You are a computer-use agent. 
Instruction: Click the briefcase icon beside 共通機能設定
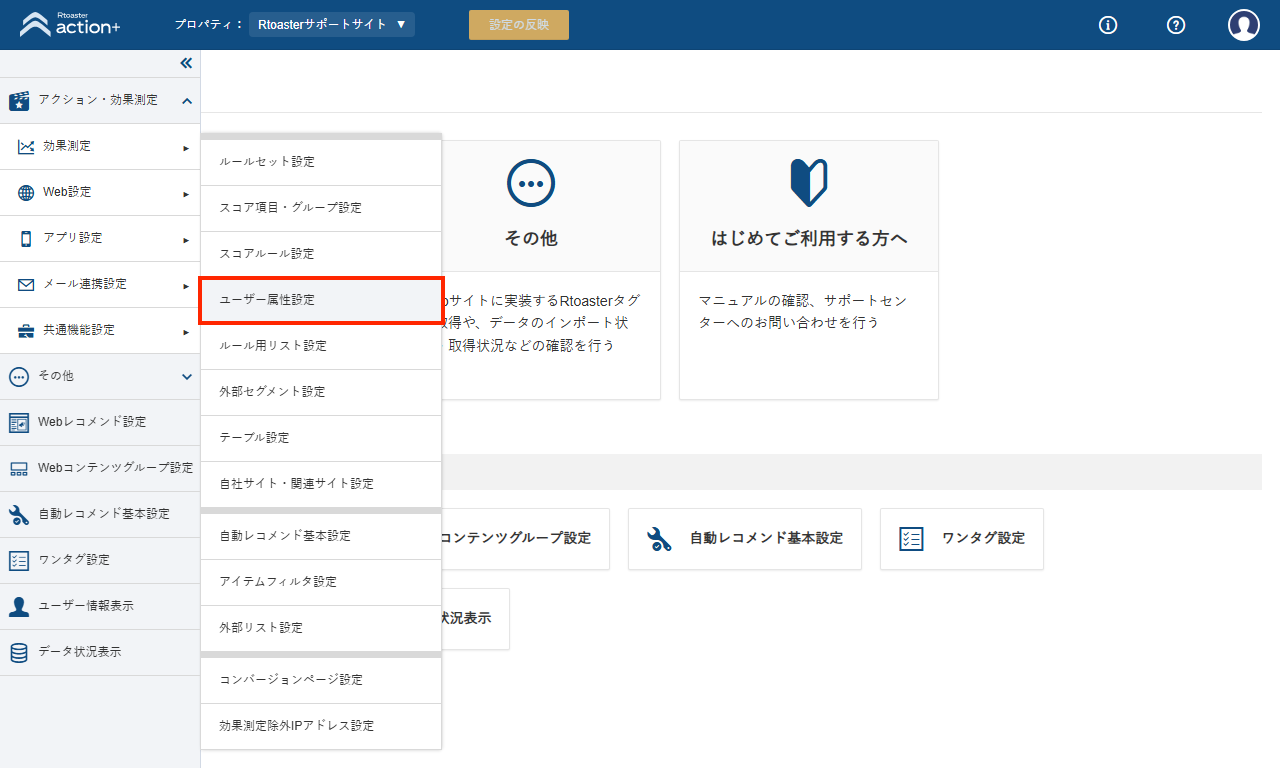click(x=26, y=331)
